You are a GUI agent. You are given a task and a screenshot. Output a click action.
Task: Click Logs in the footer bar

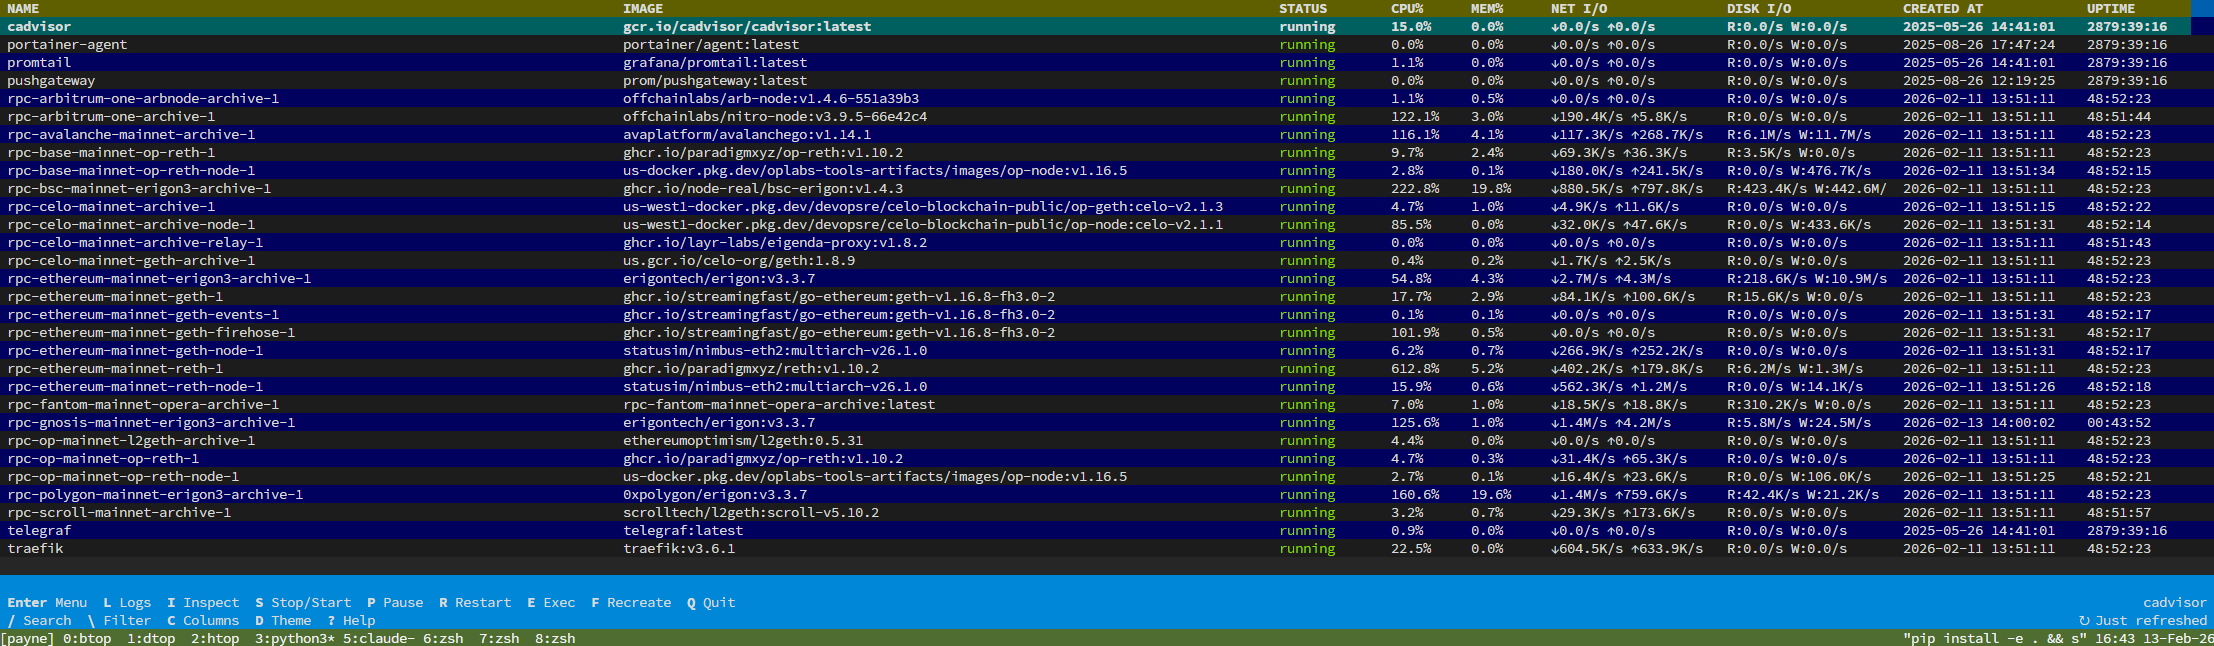(127, 603)
